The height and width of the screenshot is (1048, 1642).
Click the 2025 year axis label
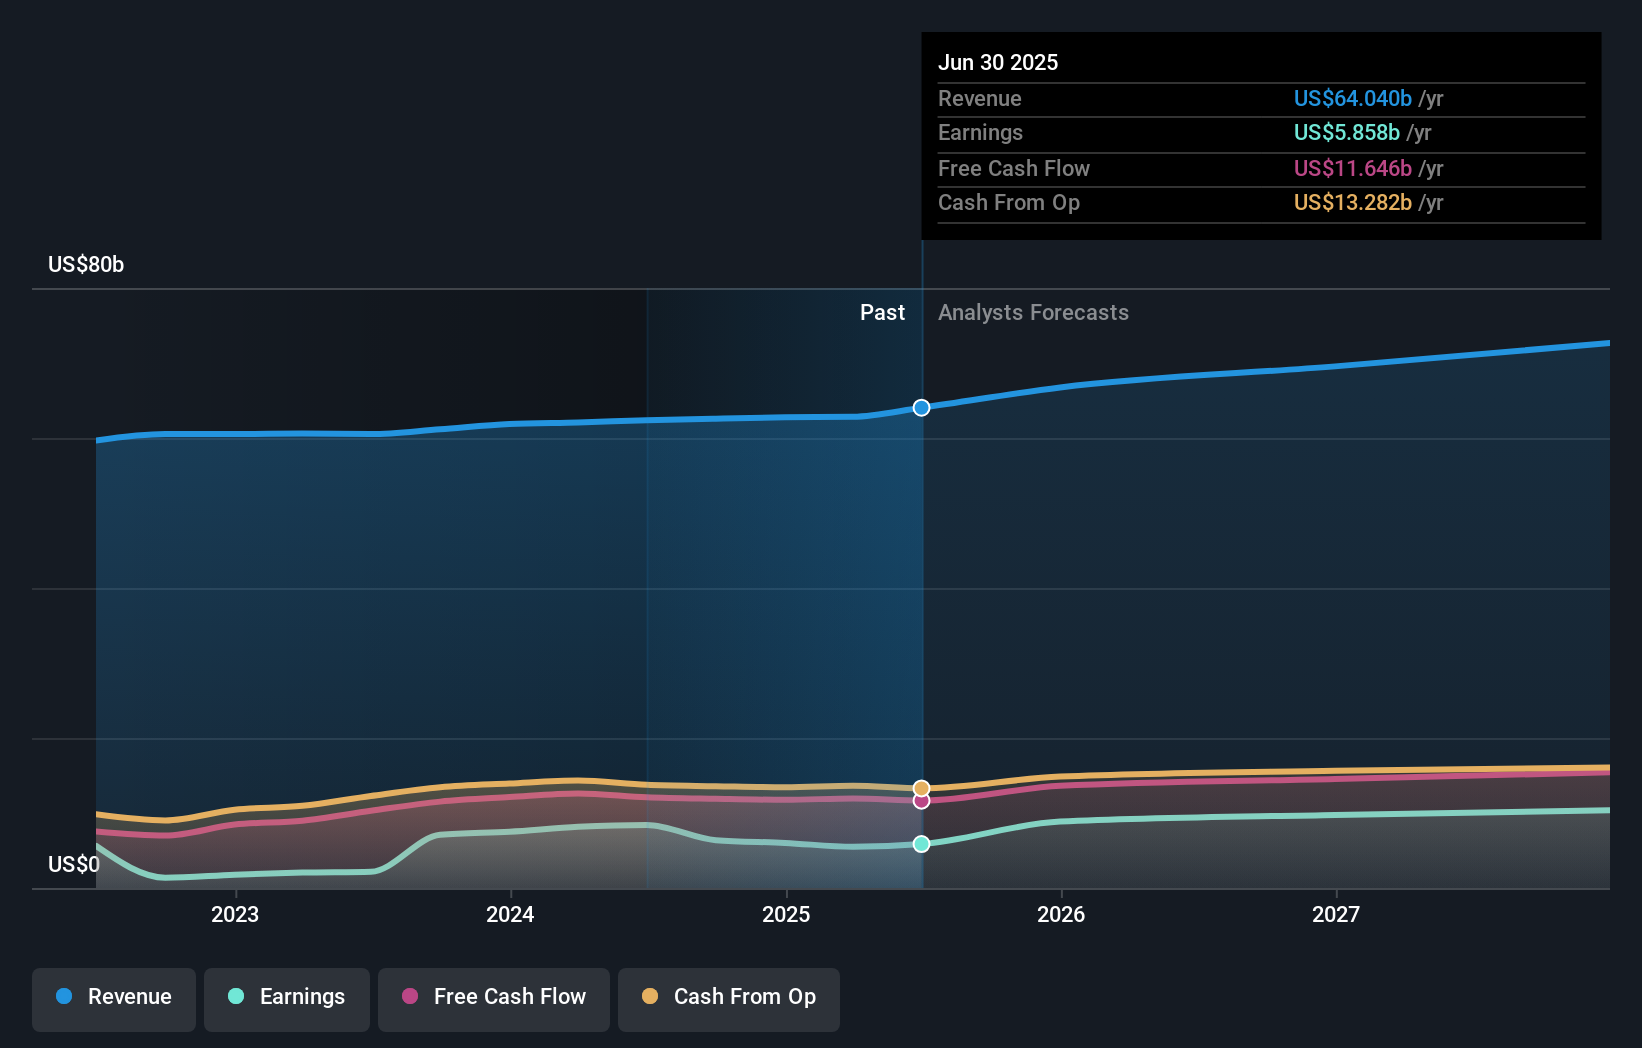click(x=786, y=914)
